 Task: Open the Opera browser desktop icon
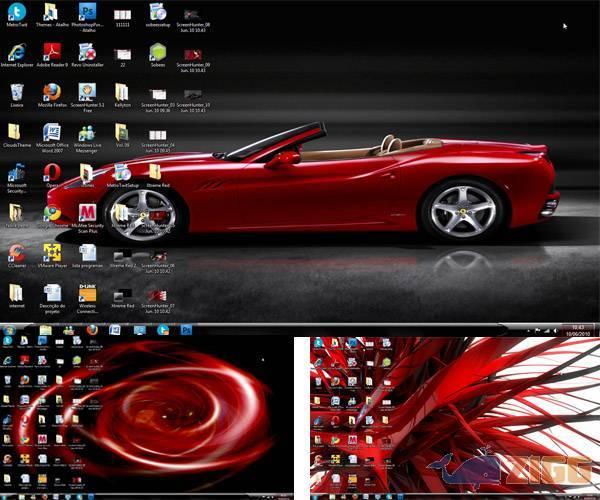pos(52,173)
